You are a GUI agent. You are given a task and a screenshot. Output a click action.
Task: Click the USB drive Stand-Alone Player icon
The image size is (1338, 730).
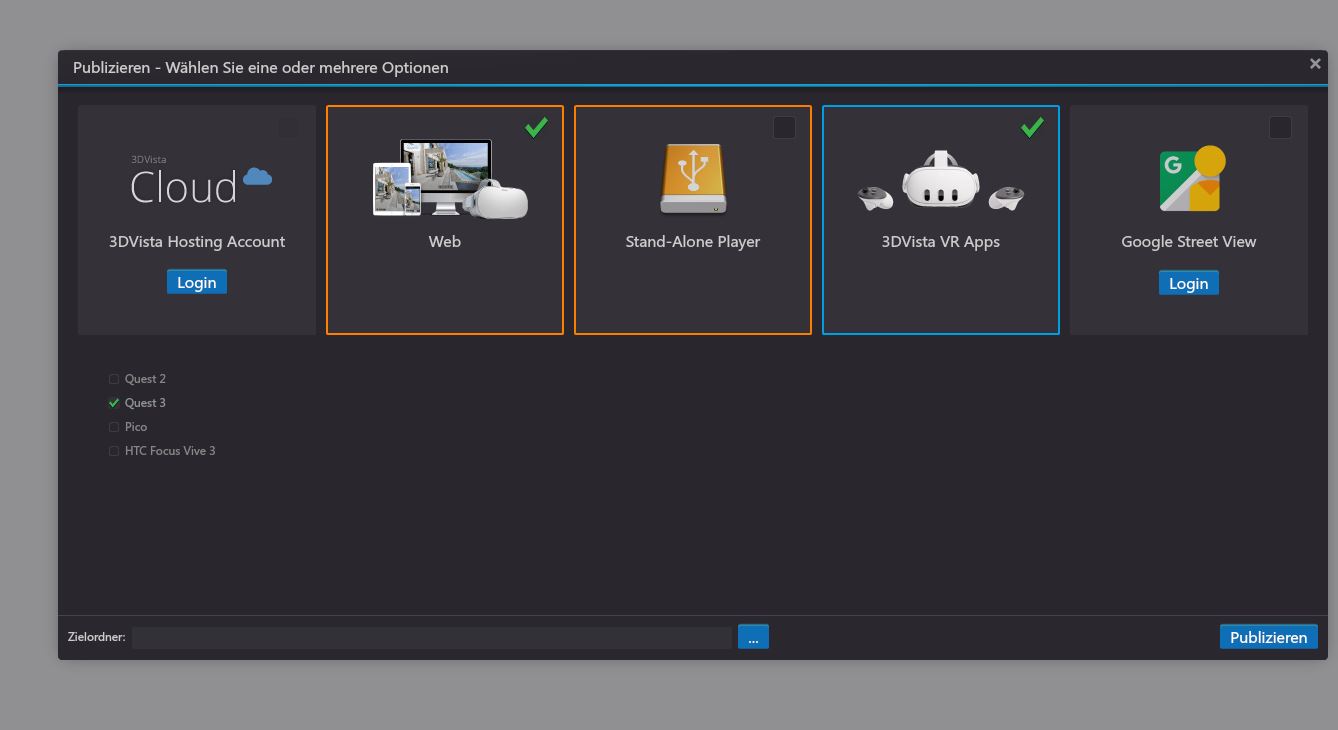(x=693, y=178)
